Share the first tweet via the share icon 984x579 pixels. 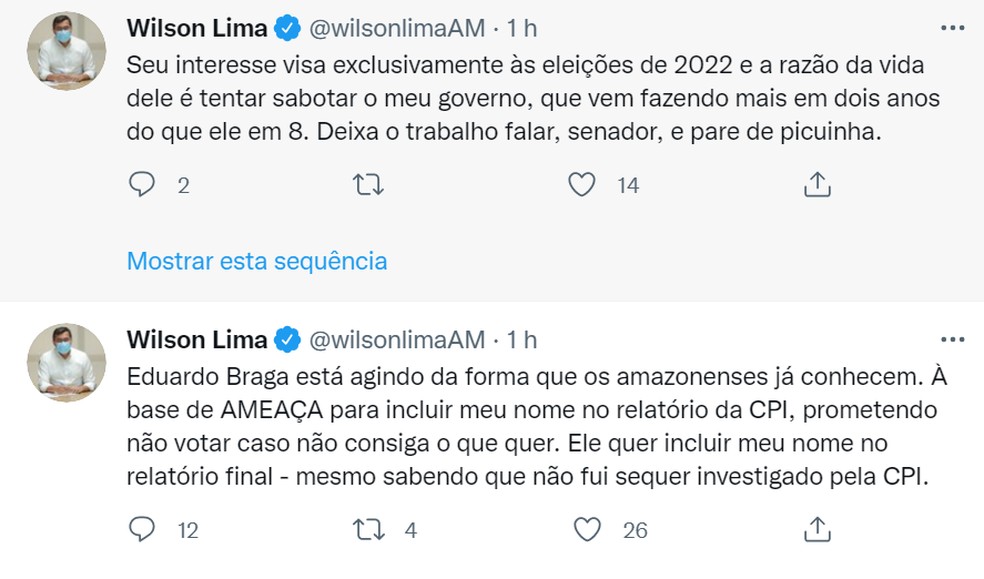(x=818, y=184)
